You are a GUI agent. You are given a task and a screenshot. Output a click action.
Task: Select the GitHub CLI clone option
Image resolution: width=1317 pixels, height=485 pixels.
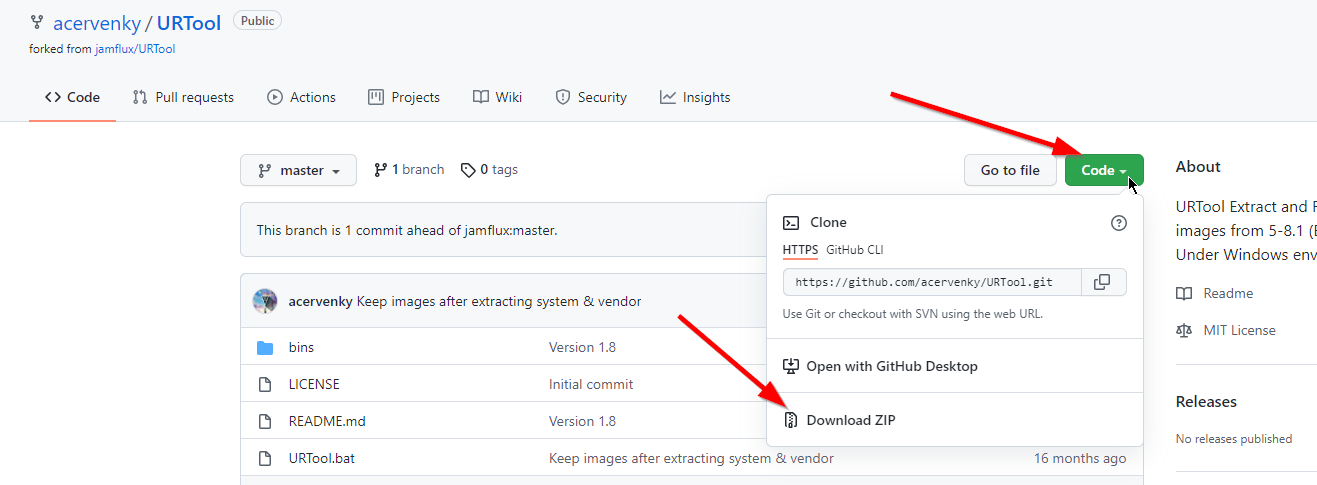tap(854, 250)
